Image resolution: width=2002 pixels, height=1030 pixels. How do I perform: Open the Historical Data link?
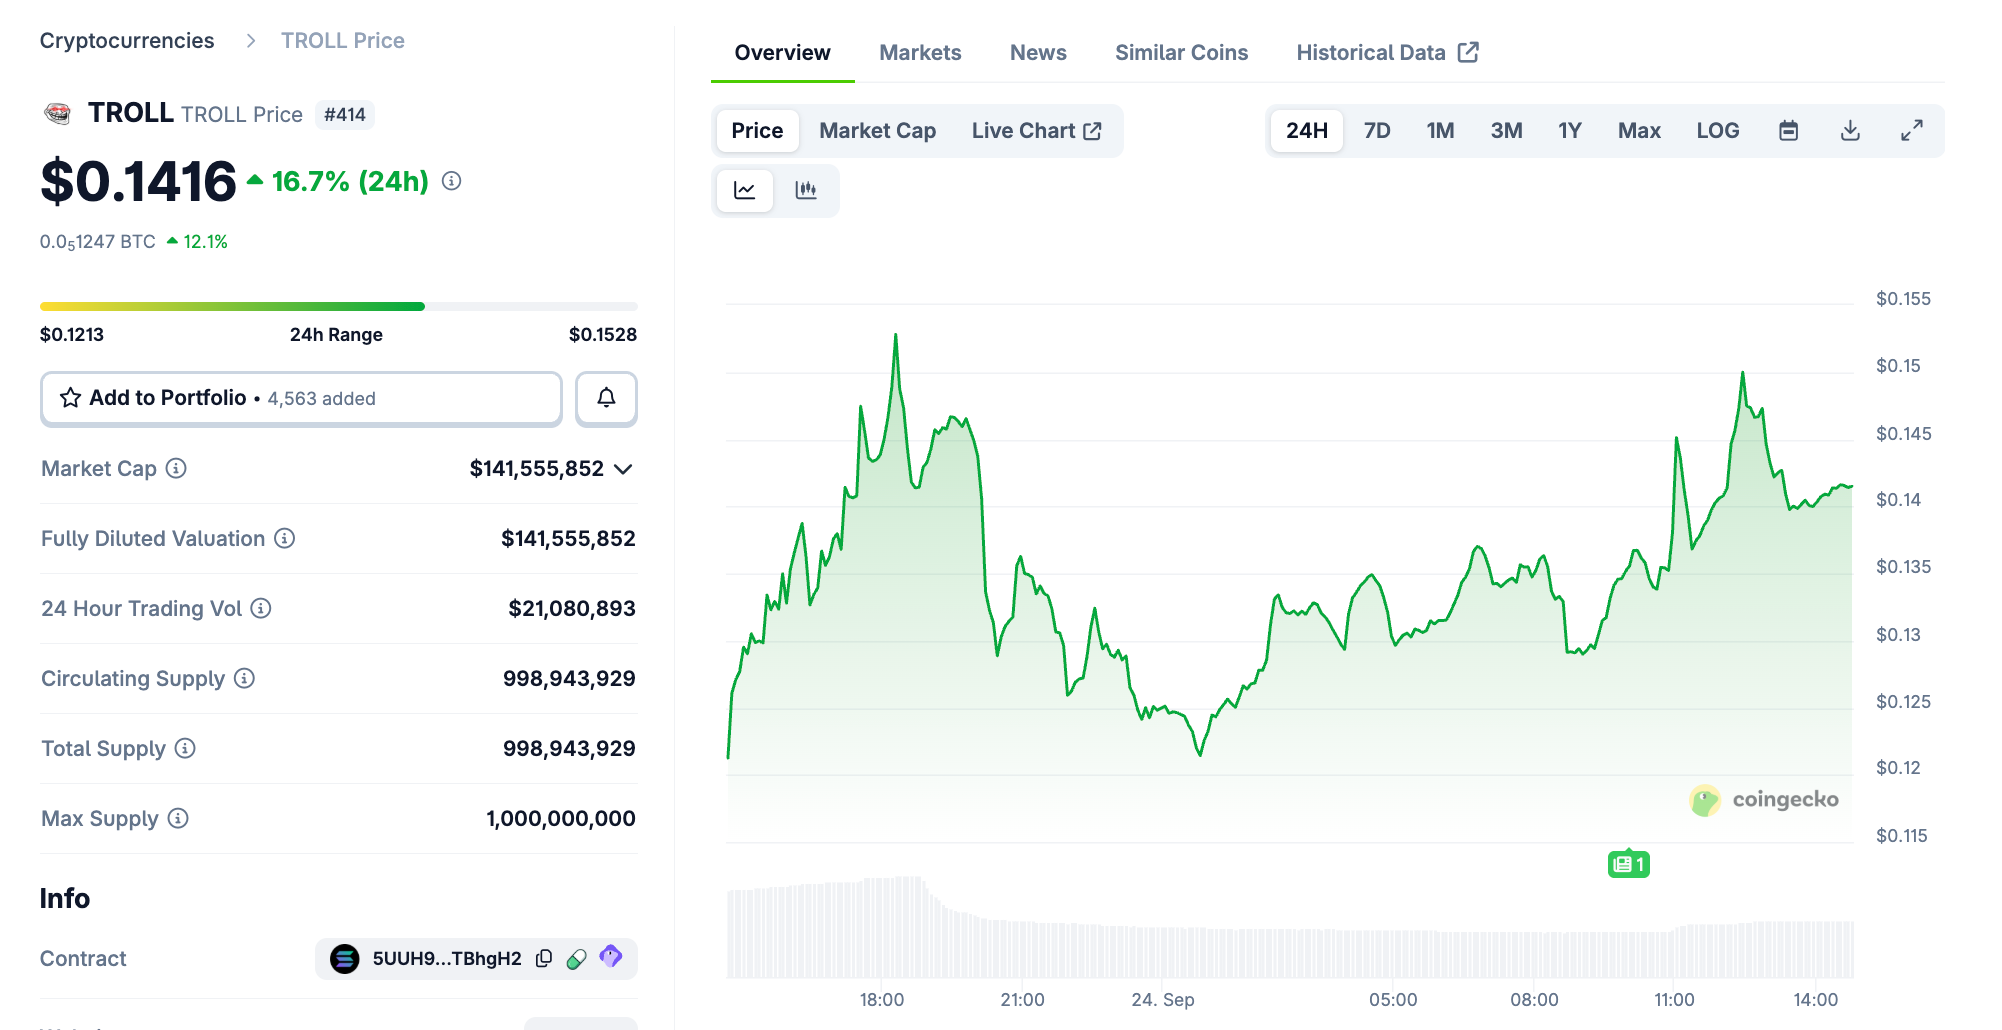tap(1386, 53)
